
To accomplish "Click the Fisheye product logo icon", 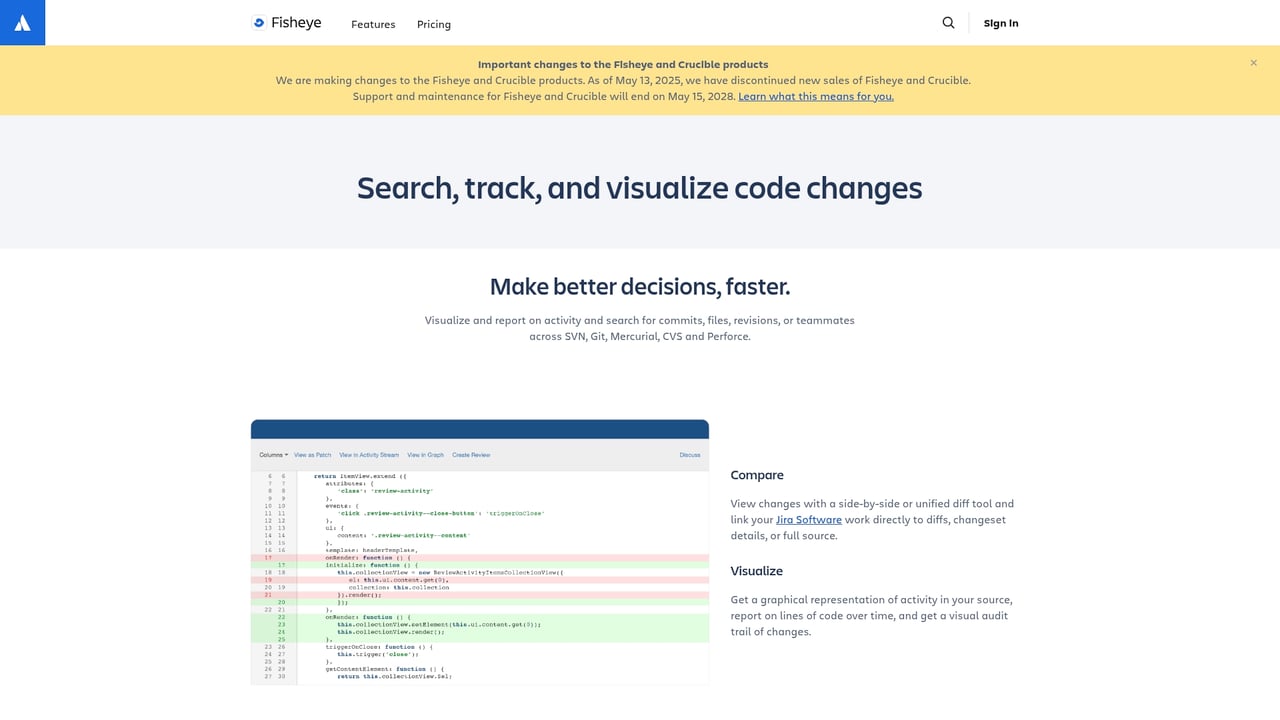I will tap(258, 22).
